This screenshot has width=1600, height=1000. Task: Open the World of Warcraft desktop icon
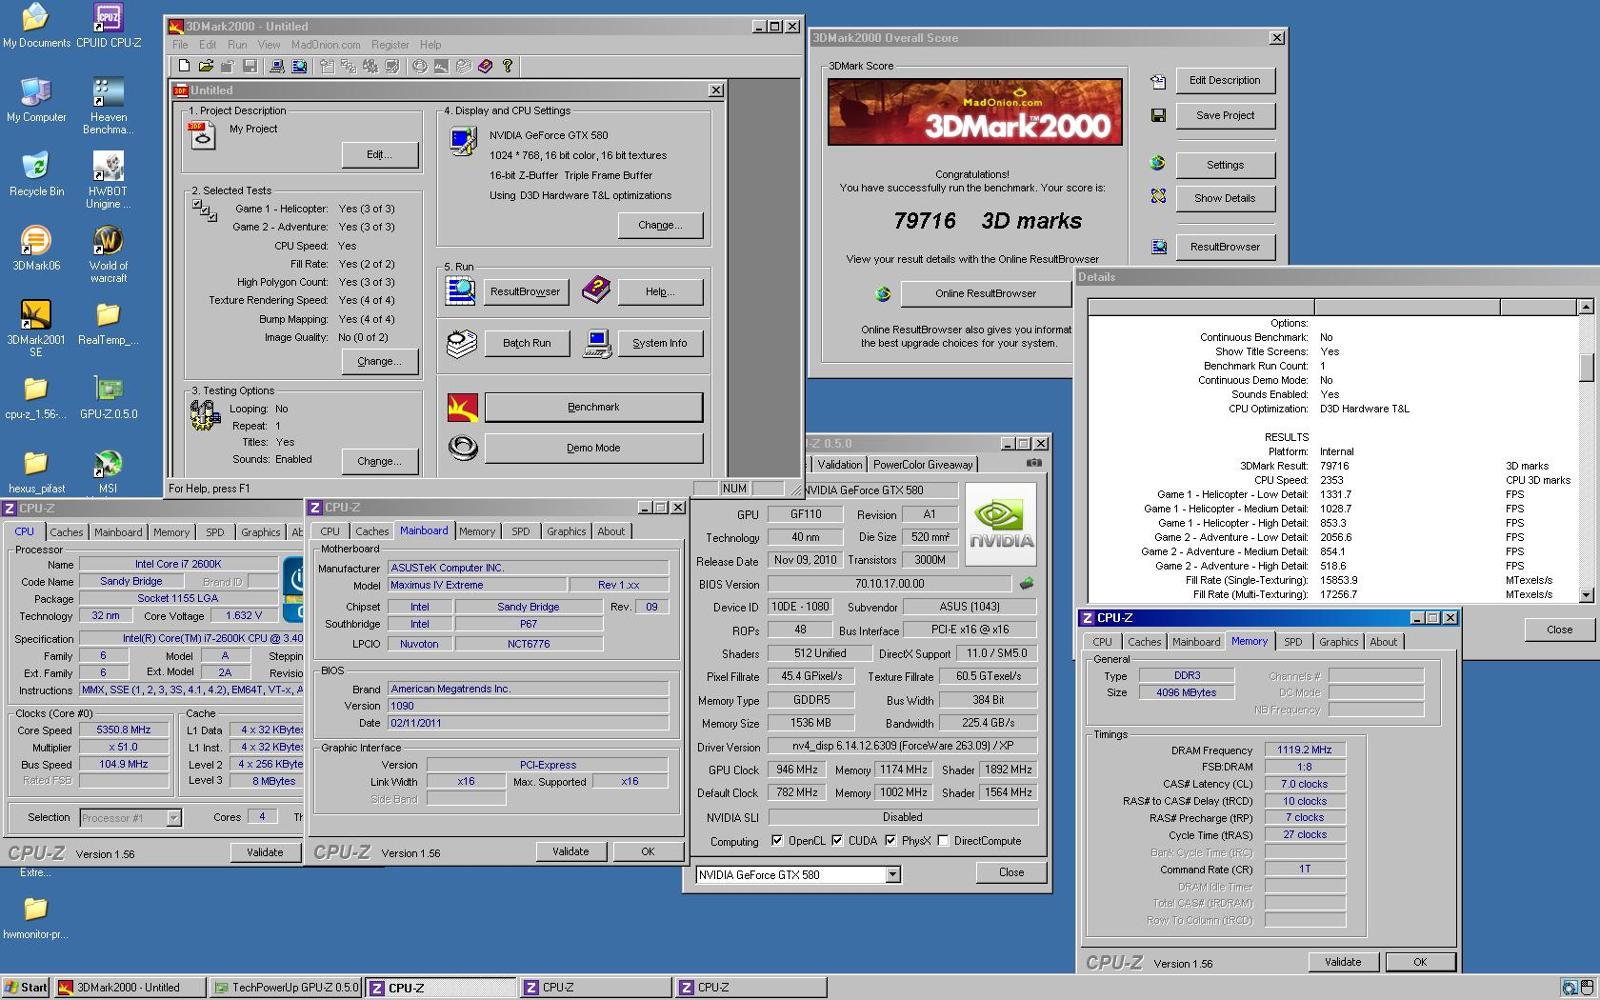click(x=108, y=254)
